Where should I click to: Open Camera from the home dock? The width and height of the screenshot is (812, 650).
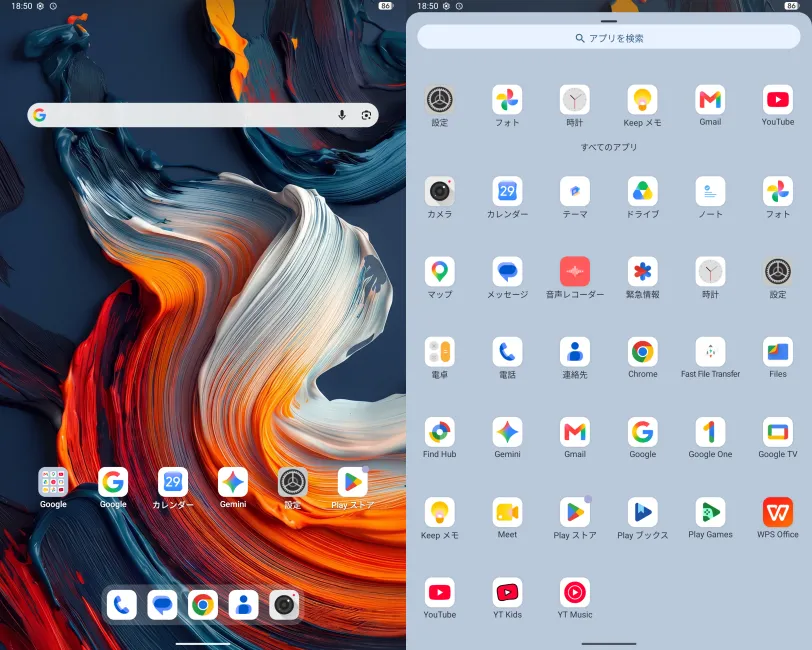[284, 604]
